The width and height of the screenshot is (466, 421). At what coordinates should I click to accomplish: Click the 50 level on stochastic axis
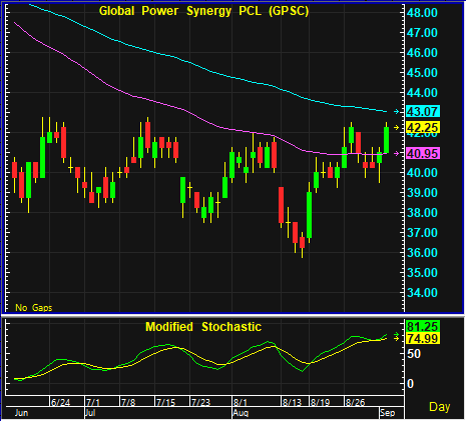[x=414, y=354]
